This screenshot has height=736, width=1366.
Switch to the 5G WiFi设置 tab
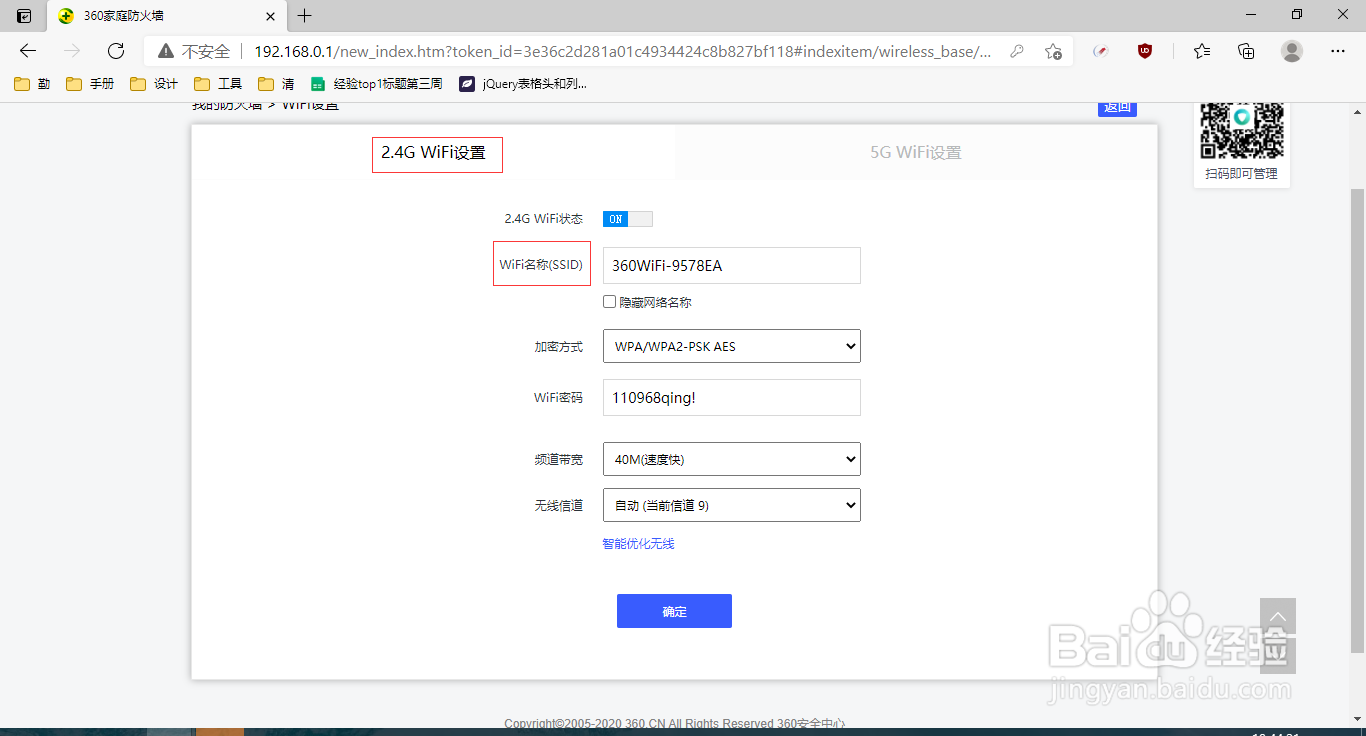point(916,153)
